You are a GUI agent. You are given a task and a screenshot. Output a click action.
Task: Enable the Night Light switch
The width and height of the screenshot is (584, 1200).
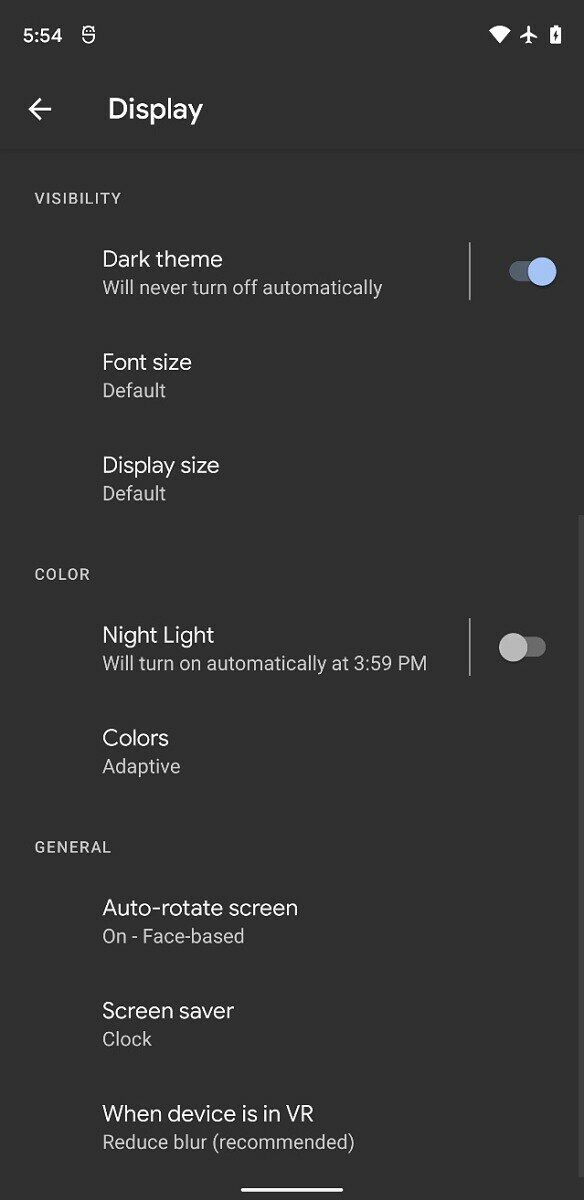tap(522, 647)
